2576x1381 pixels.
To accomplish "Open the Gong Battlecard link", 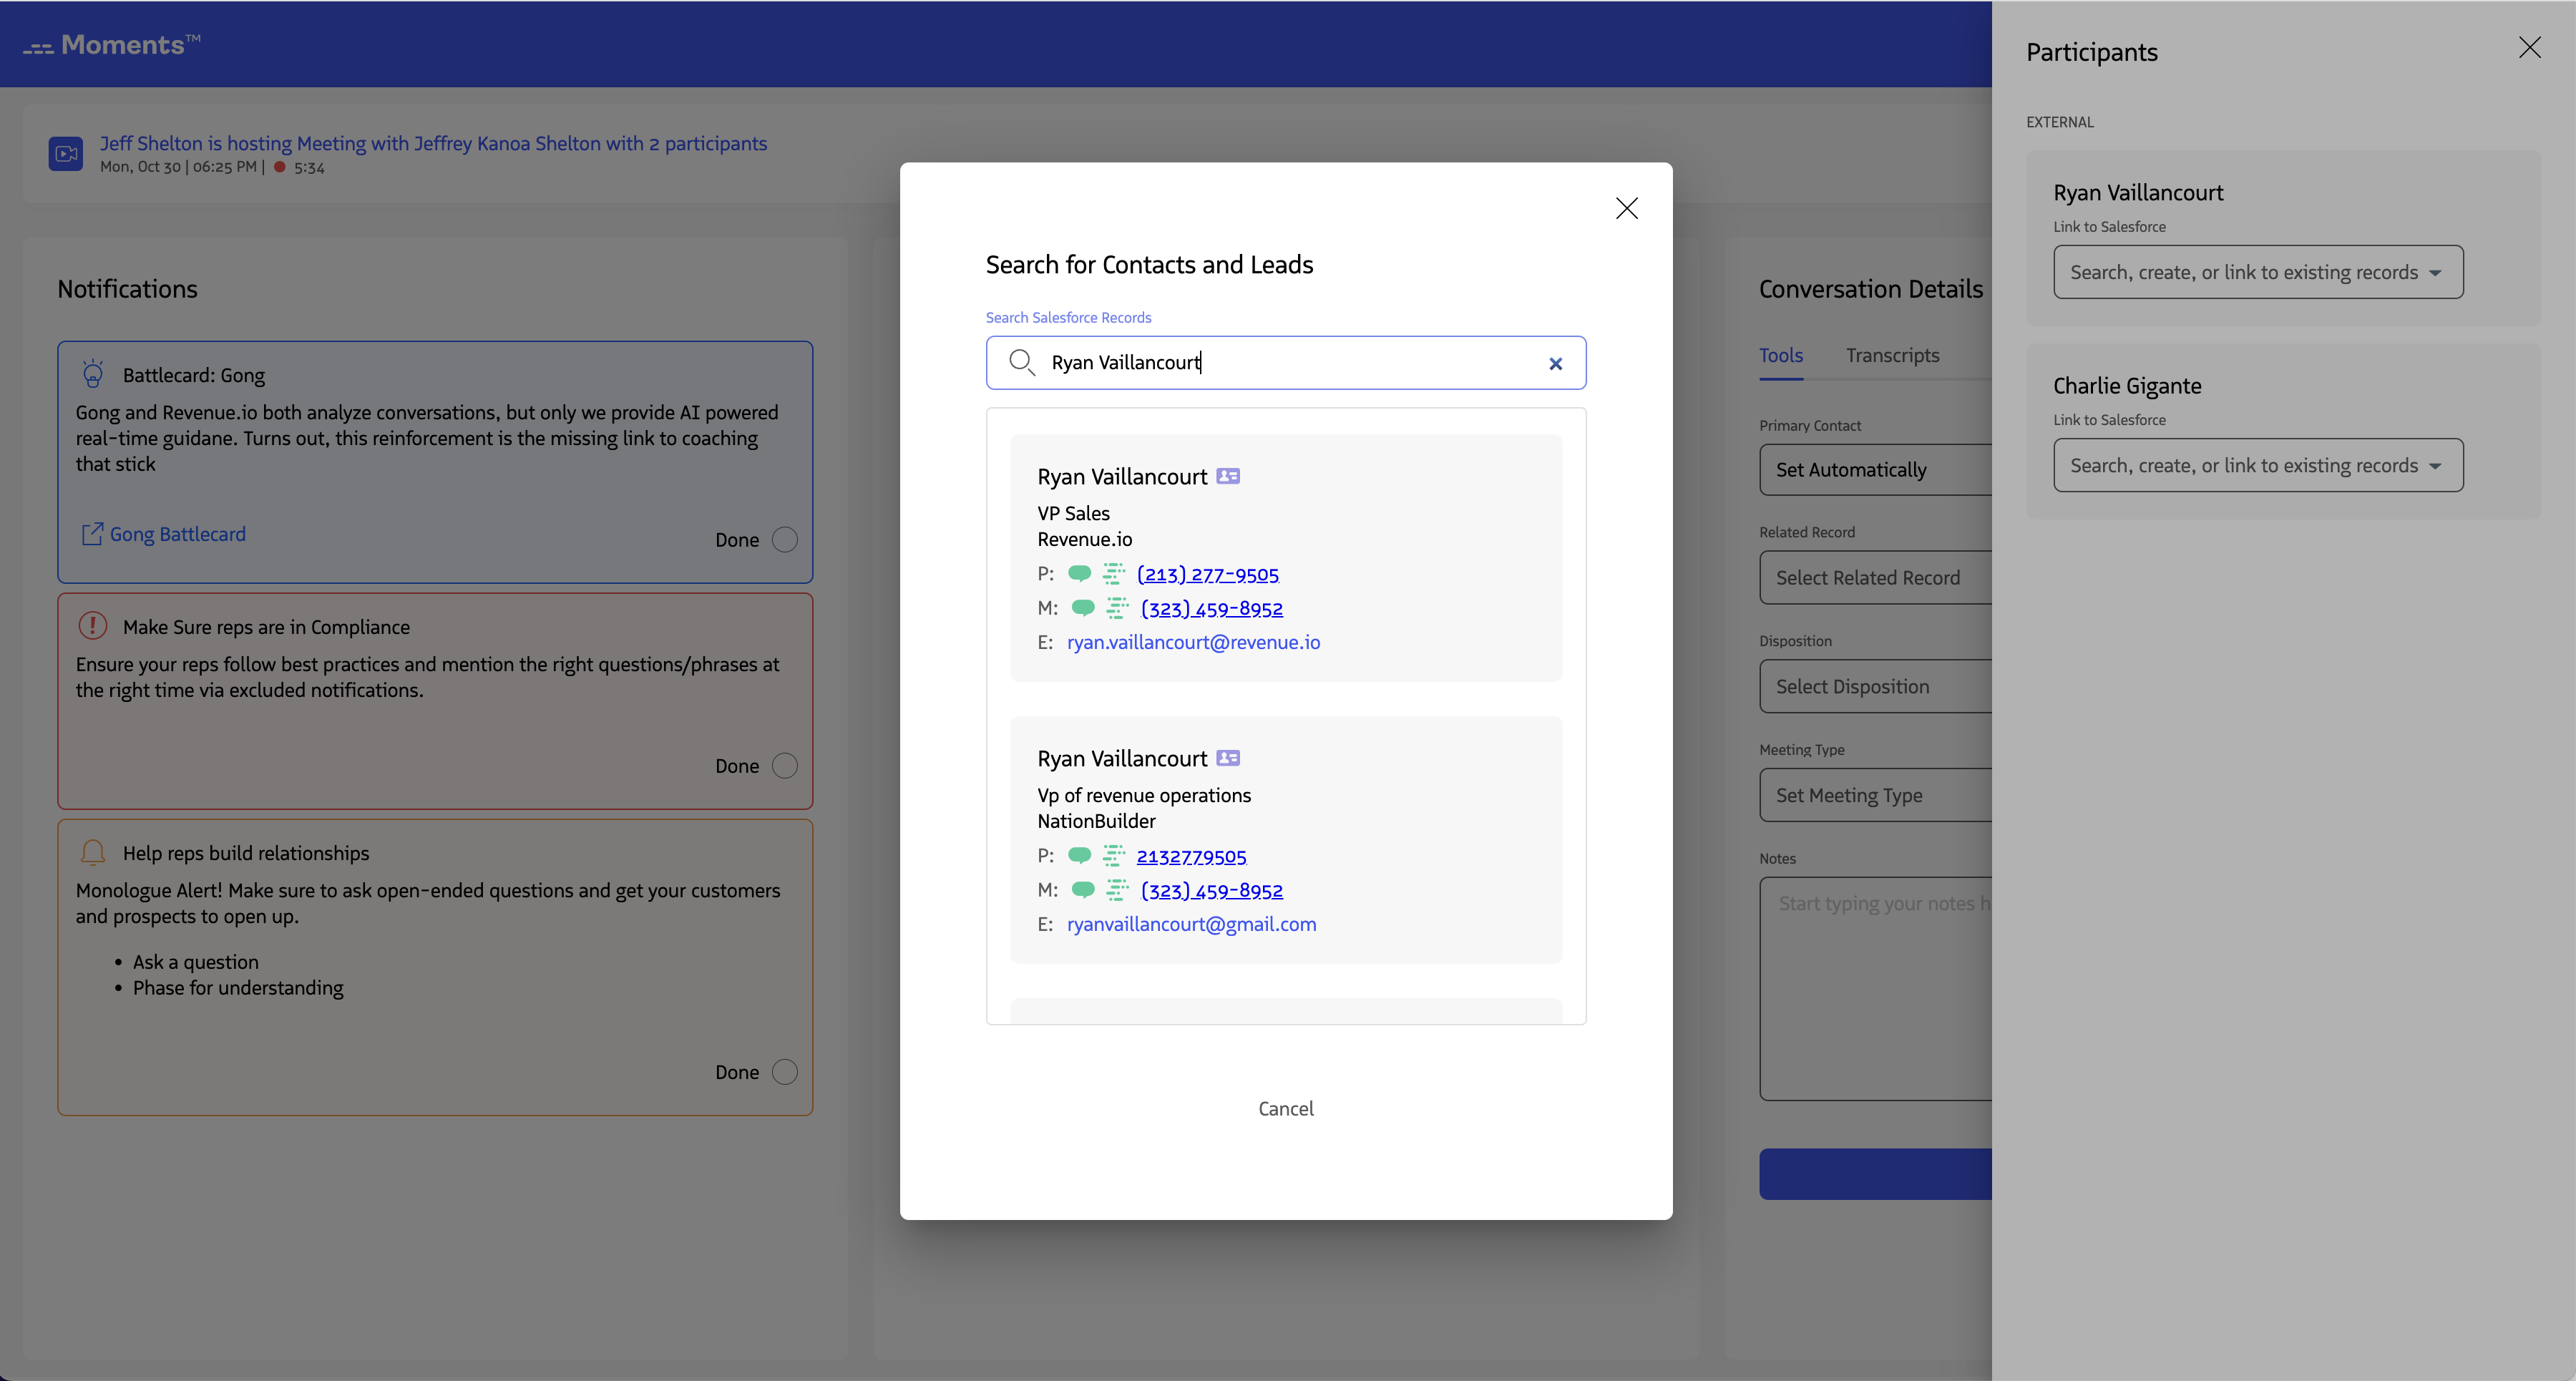I will (x=177, y=533).
